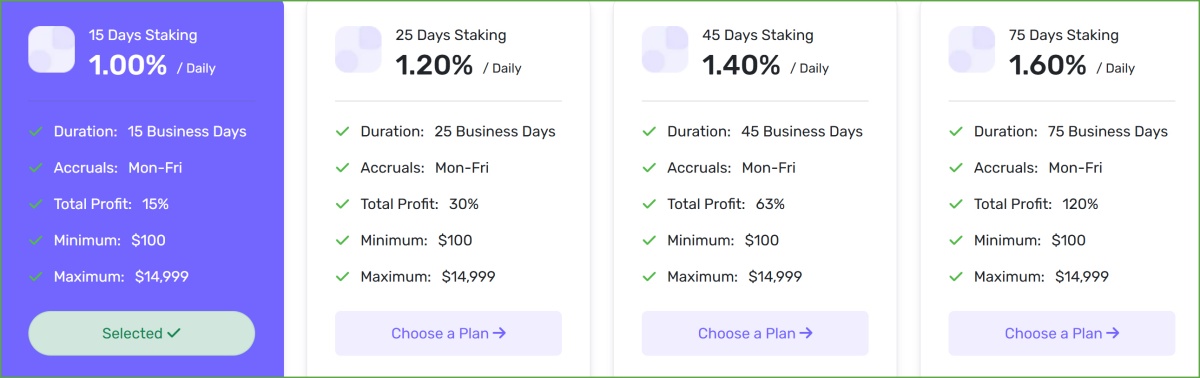Click the 45 Days Staking title
Image resolution: width=1200 pixels, height=378 pixels.
tap(758, 35)
